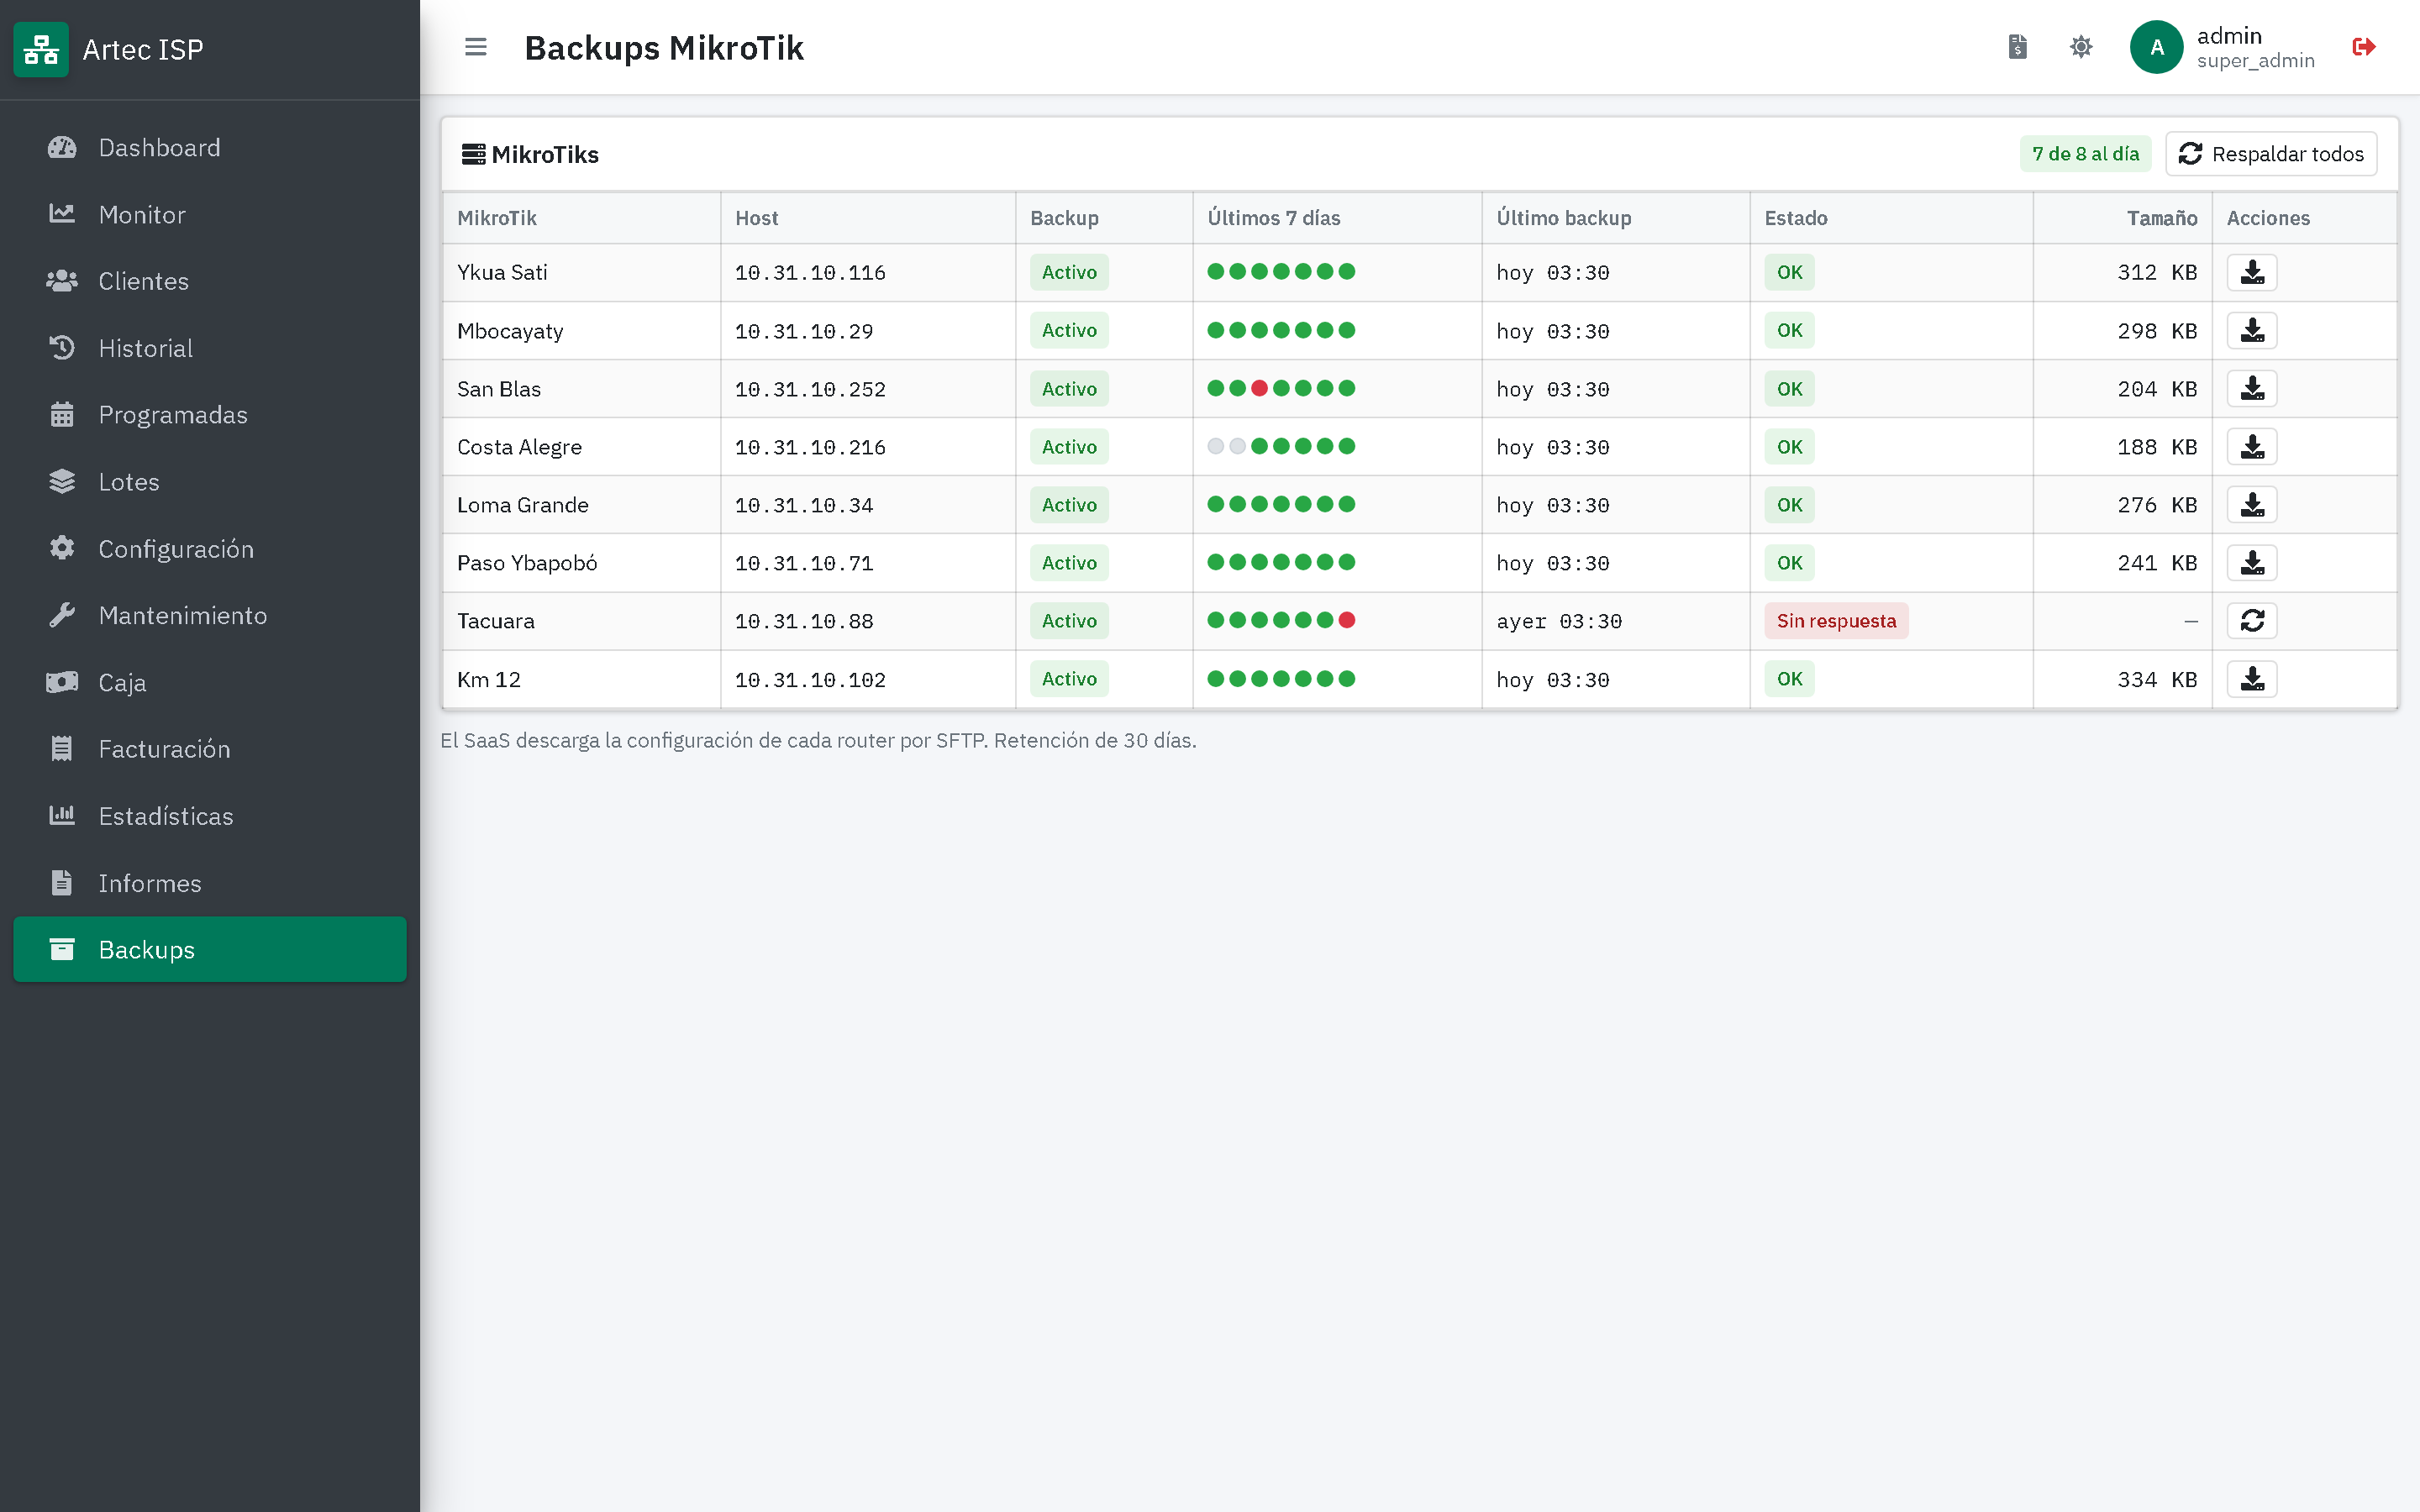
Task: Open Caja section
Action: [x=210, y=682]
